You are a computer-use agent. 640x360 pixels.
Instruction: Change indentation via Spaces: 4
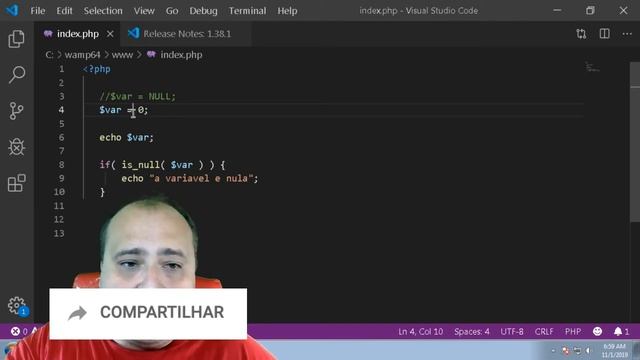pyautogui.click(x=472, y=331)
